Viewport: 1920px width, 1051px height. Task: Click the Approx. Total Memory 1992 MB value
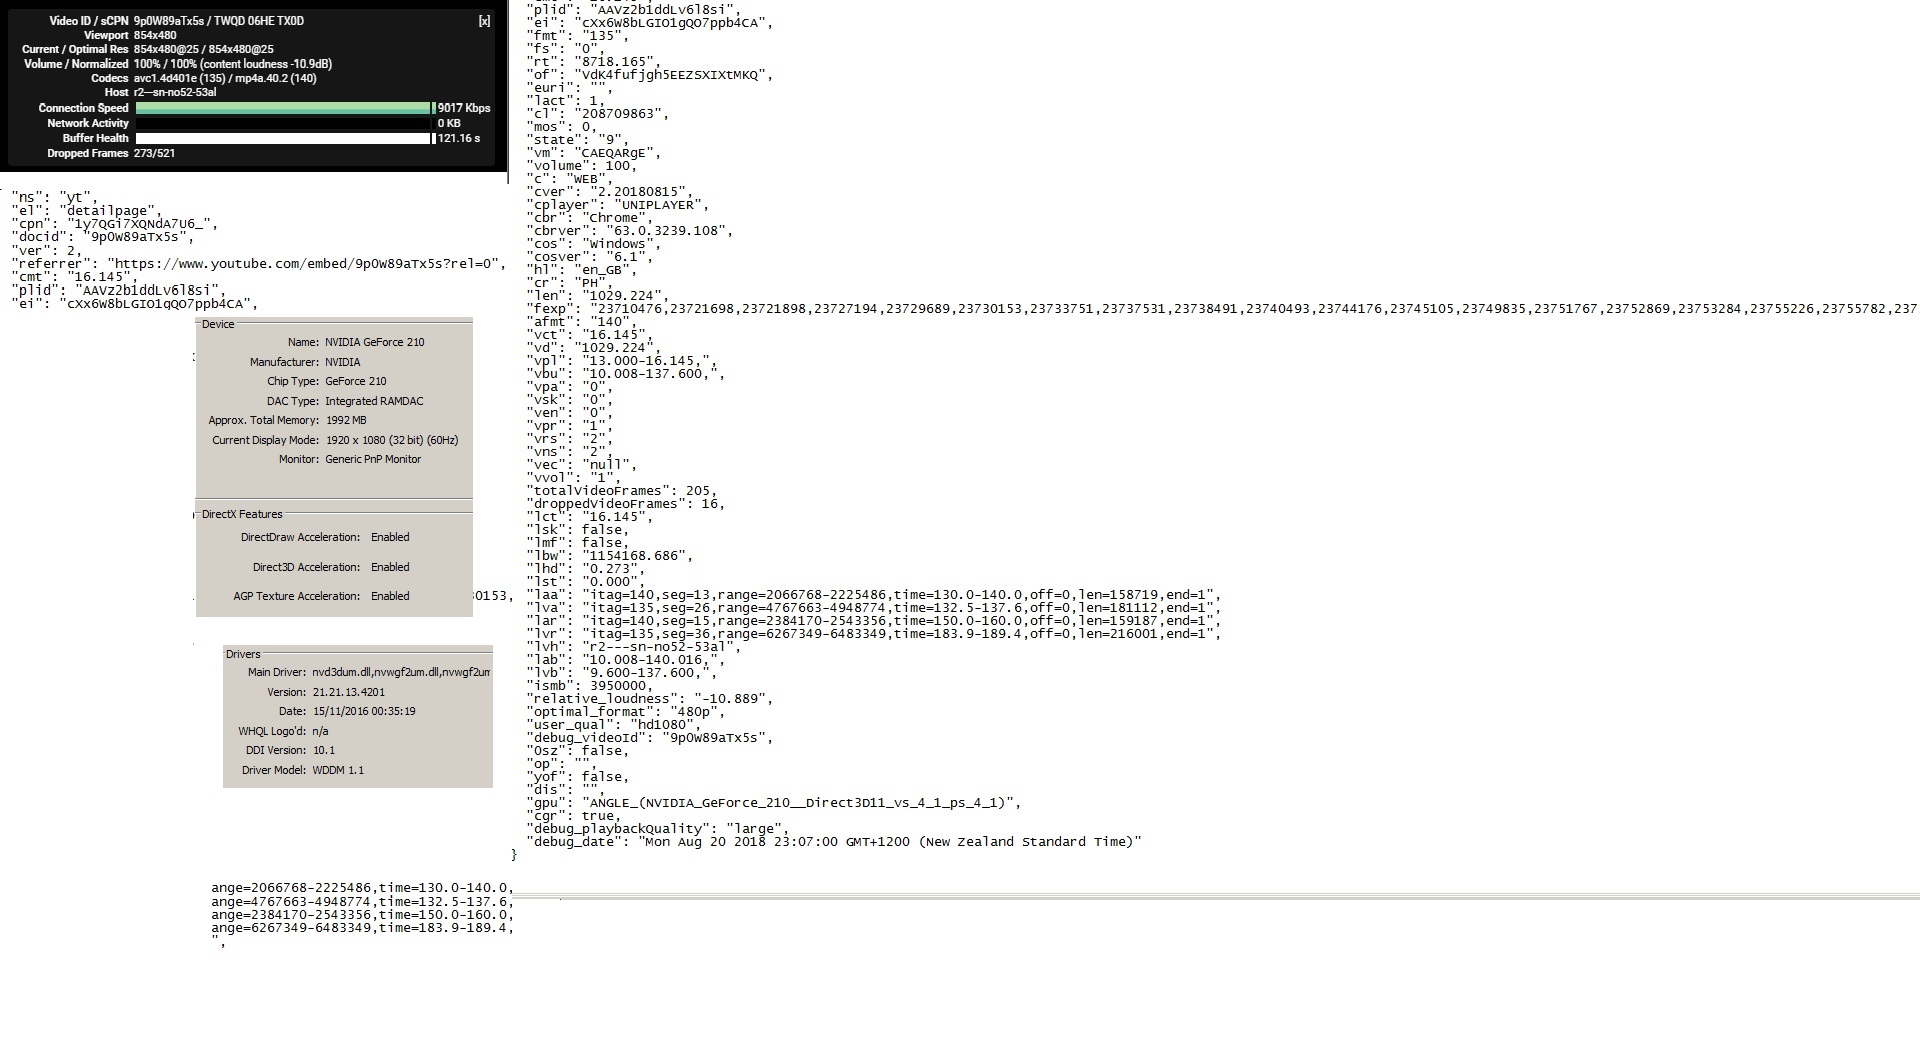pos(345,420)
